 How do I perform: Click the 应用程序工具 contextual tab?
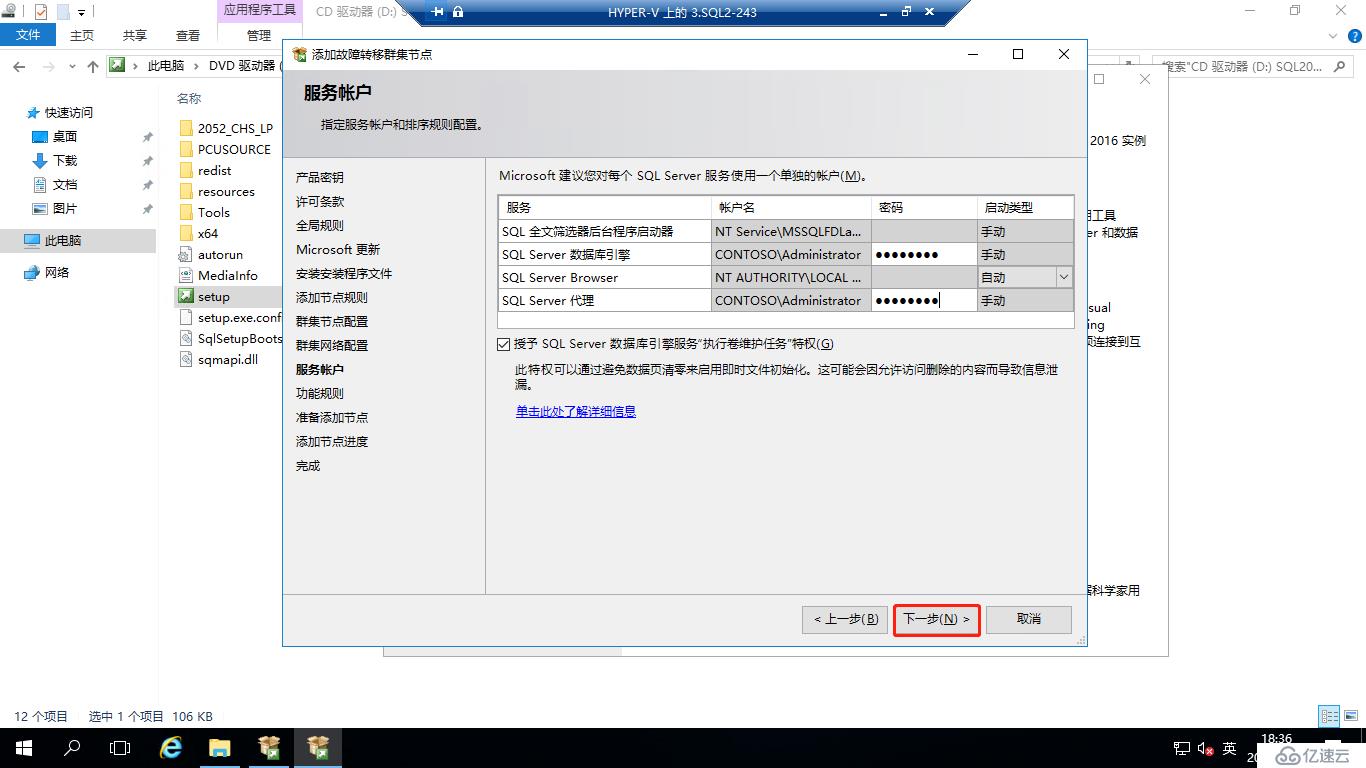(x=260, y=11)
